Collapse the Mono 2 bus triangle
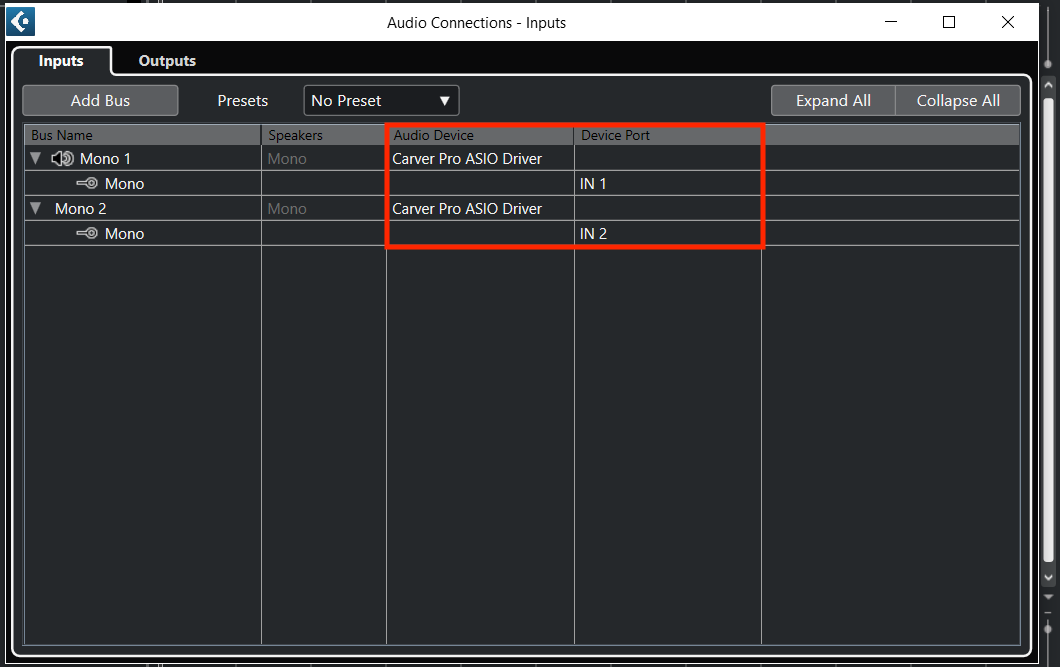The width and height of the screenshot is (1060, 667). pos(36,208)
